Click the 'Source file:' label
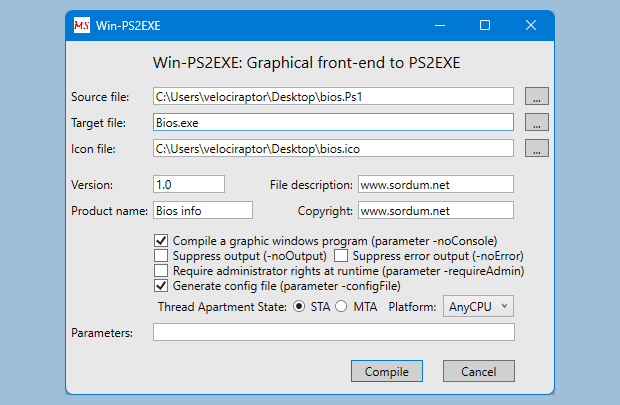This screenshot has width=620, height=405. (x=100, y=97)
